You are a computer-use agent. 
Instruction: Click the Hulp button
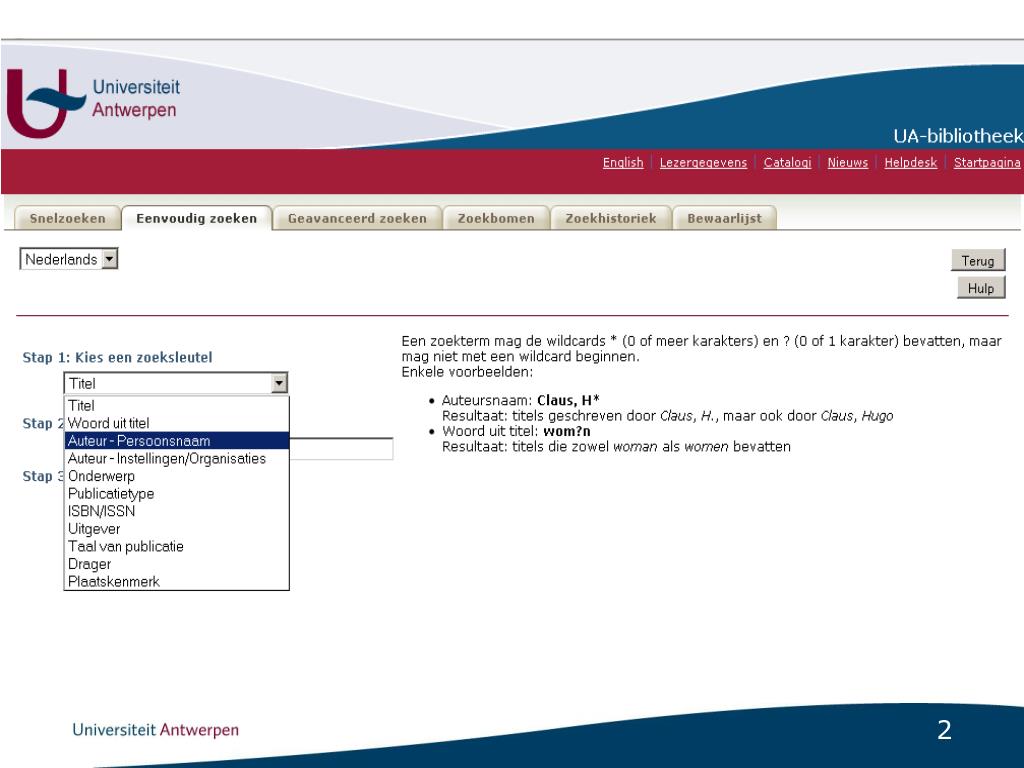coord(980,288)
